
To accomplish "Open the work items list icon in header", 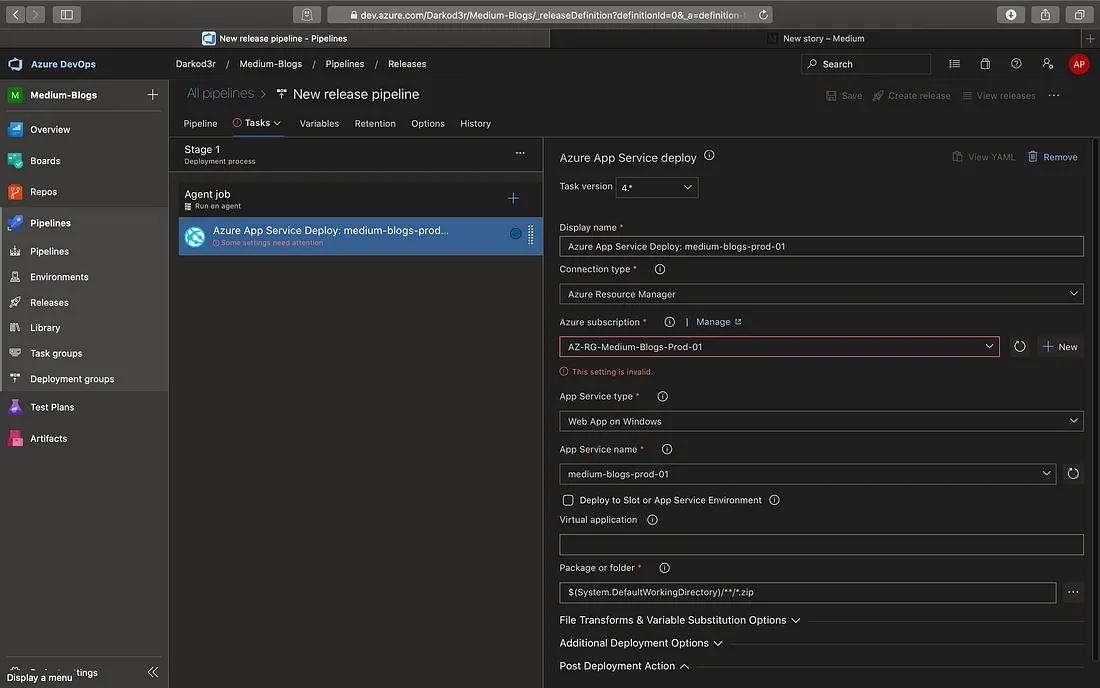I will pos(954,64).
